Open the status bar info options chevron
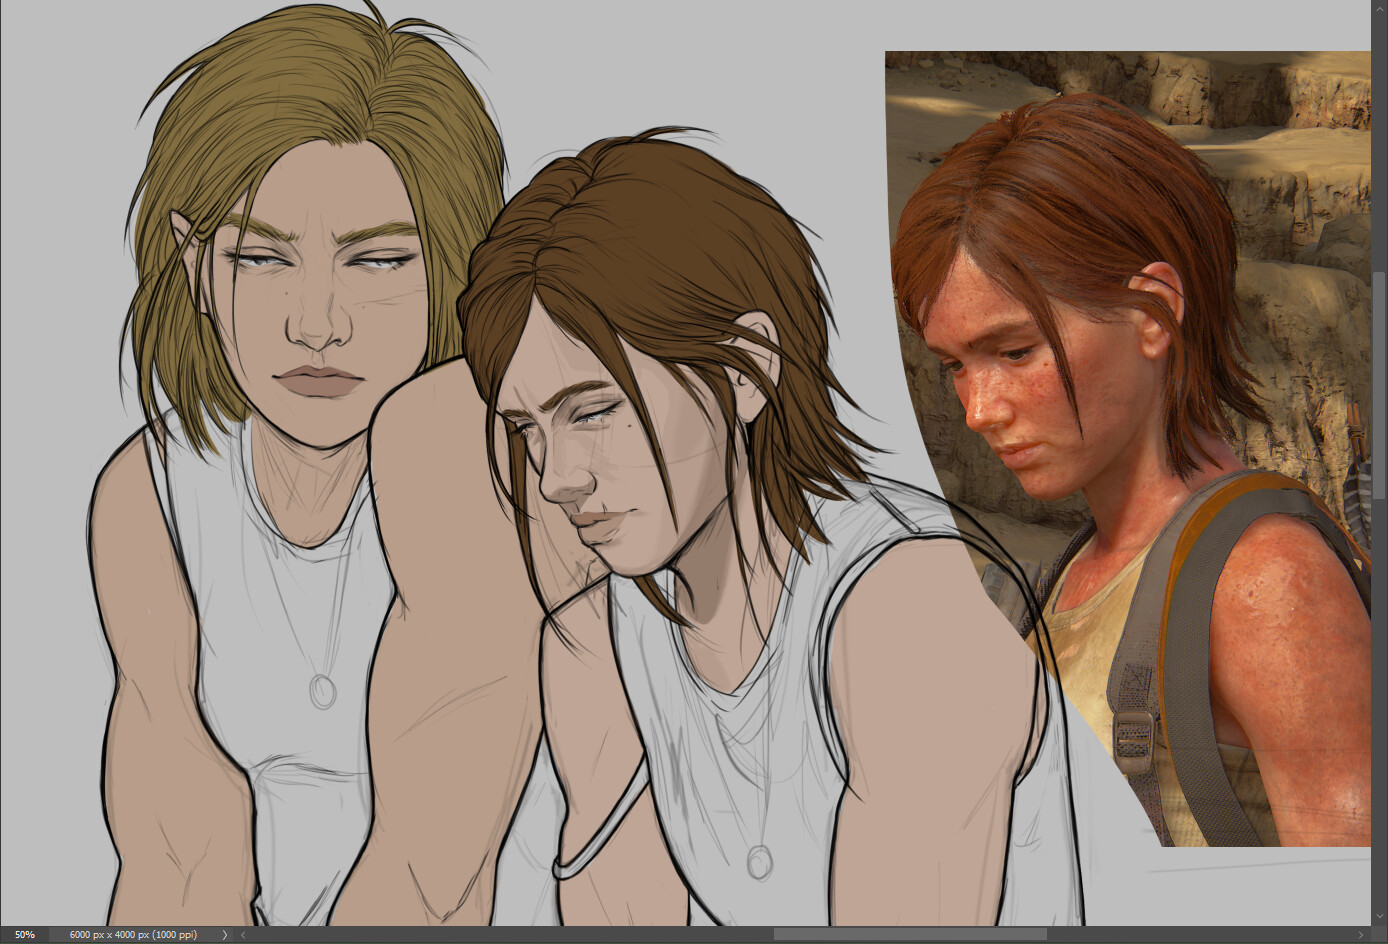 pos(225,935)
